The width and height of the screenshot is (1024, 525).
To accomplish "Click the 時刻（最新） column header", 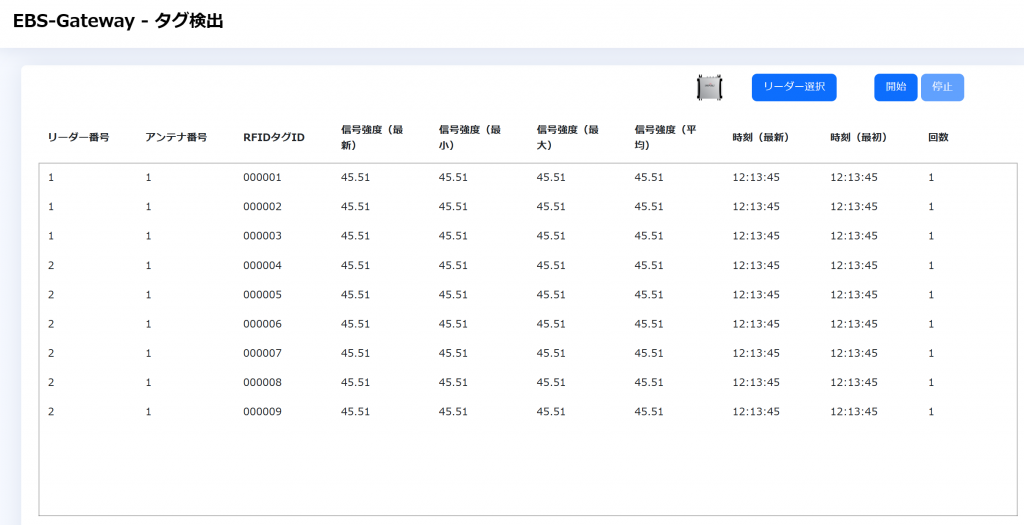I will [x=761, y=137].
